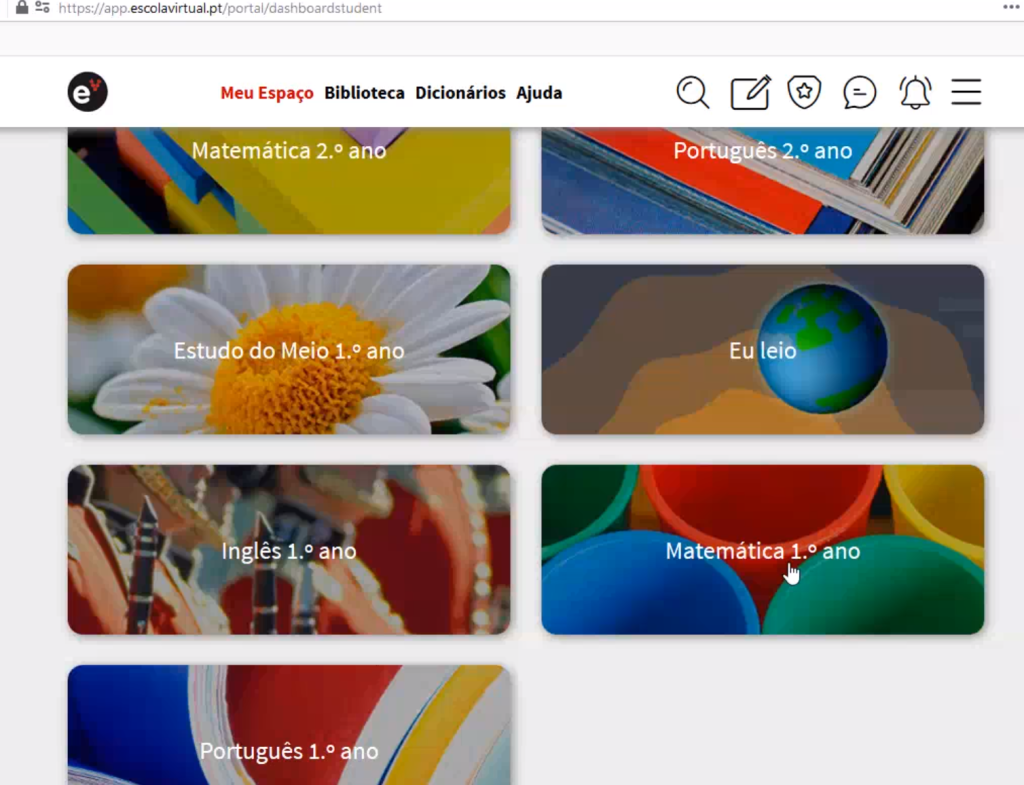Open the browser three-dots menu
The width and height of the screenshot is (1024, 785).
coord(1011,7)
